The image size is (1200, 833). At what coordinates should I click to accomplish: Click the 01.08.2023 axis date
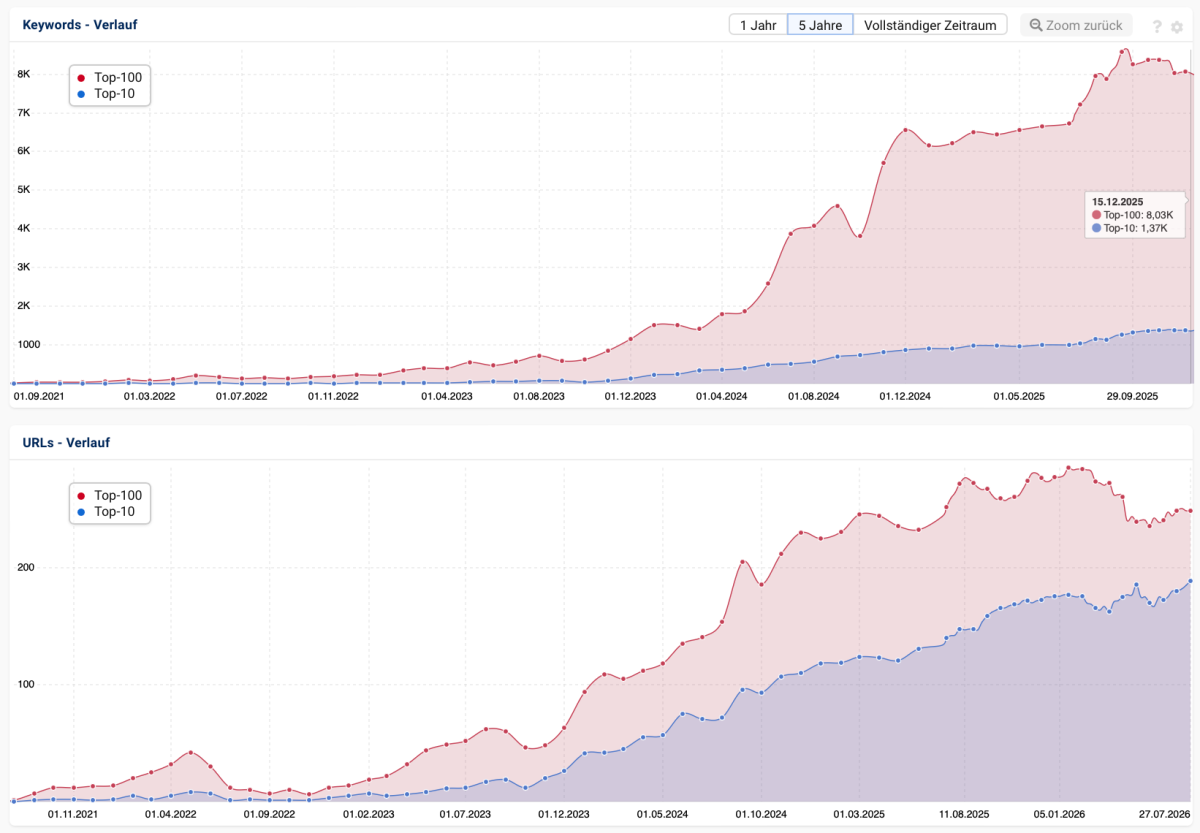(539, 396)
